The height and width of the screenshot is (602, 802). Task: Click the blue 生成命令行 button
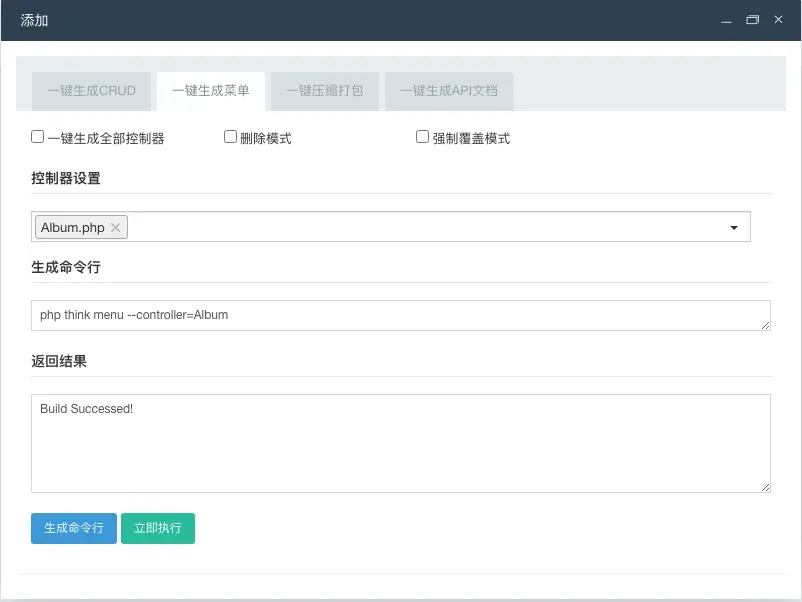point(74,528)
